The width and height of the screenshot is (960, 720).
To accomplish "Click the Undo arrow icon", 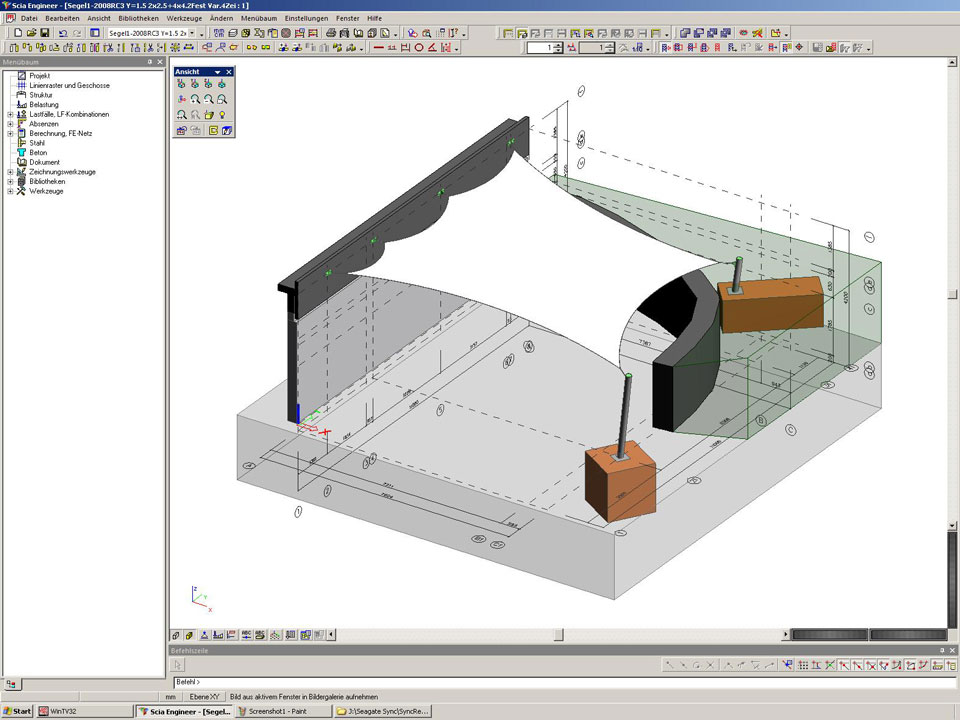I will coord(62,33).
